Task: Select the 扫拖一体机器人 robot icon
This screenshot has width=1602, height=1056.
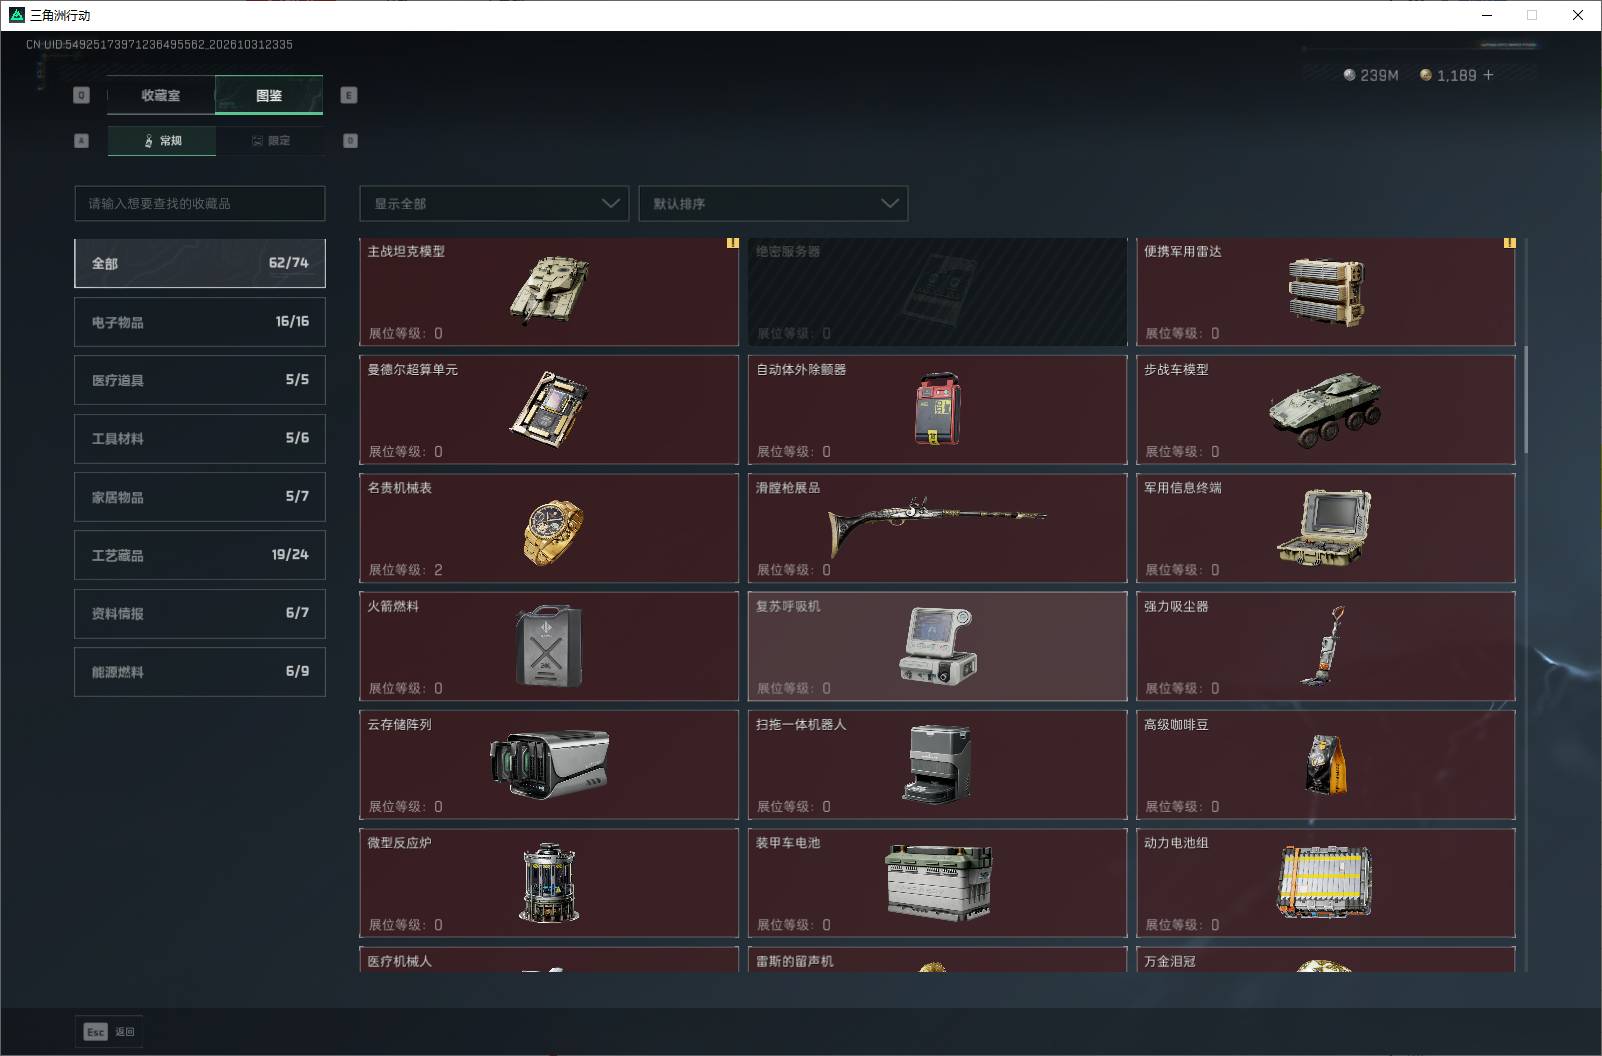Action: 938,764
